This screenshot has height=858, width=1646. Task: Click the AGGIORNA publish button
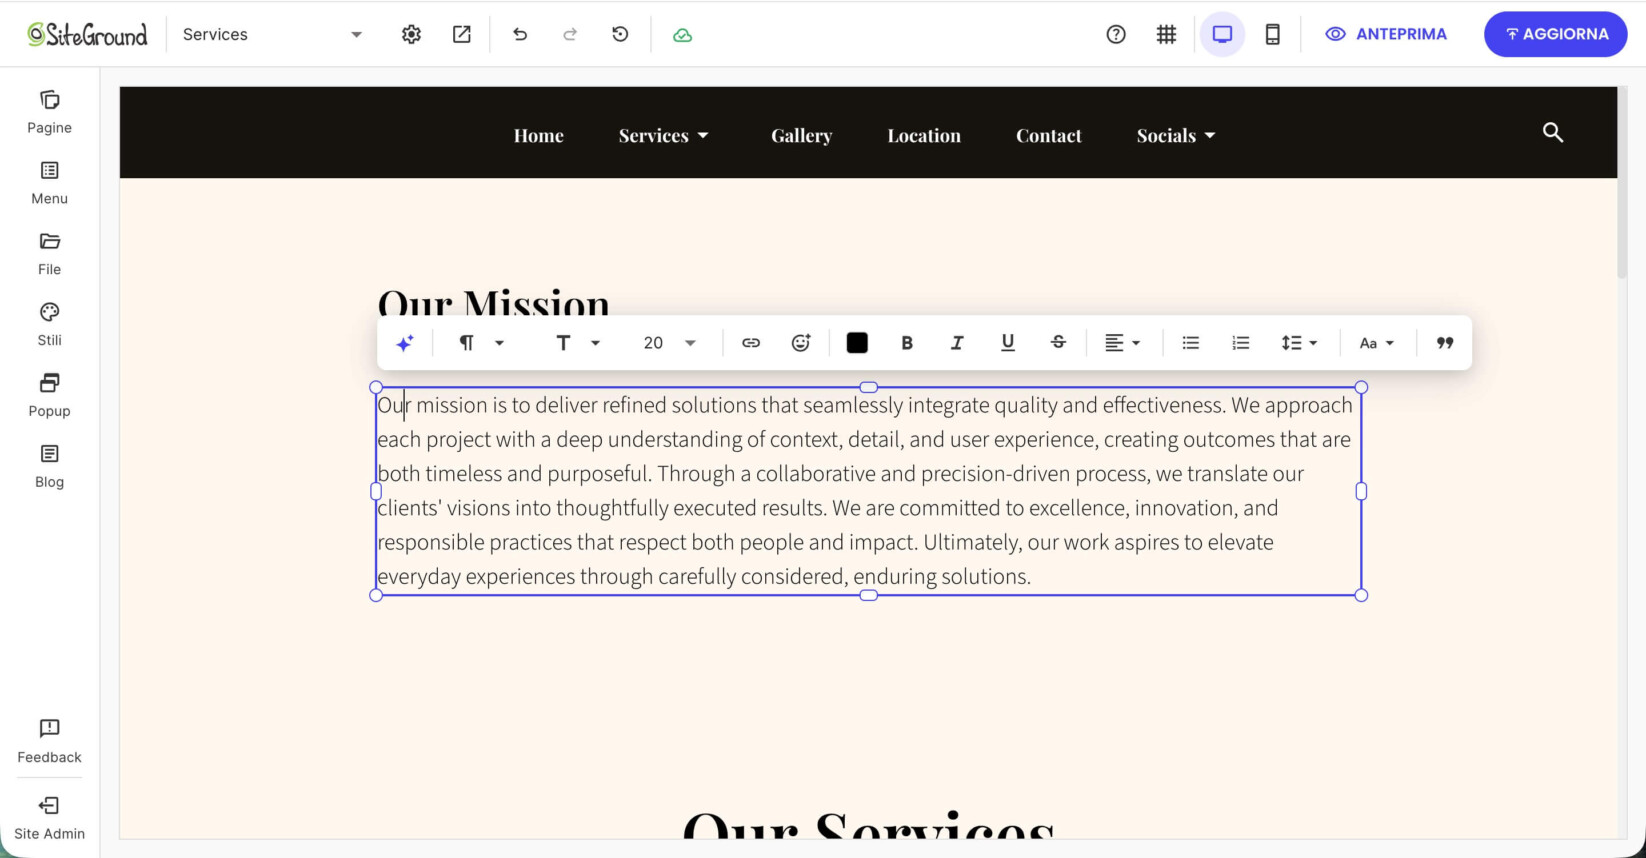[1555, 34]
